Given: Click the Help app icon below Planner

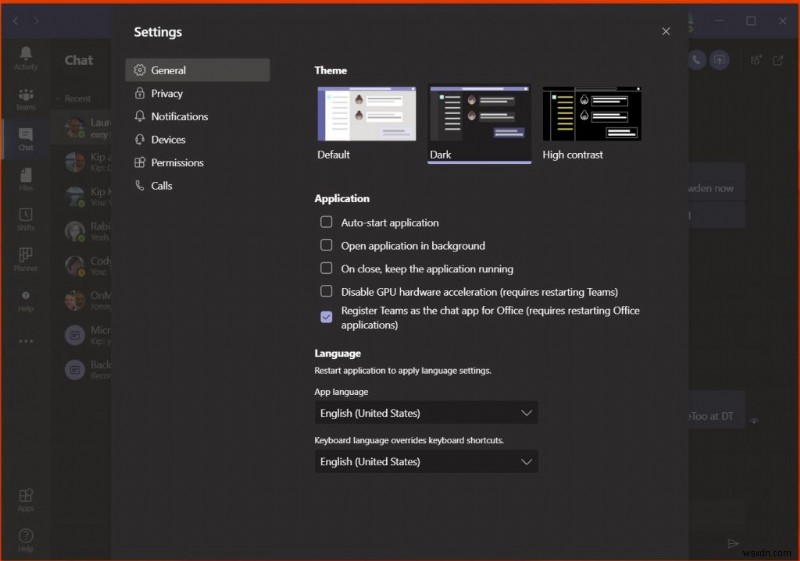Looking at the screenshot, I should (26, 300).
